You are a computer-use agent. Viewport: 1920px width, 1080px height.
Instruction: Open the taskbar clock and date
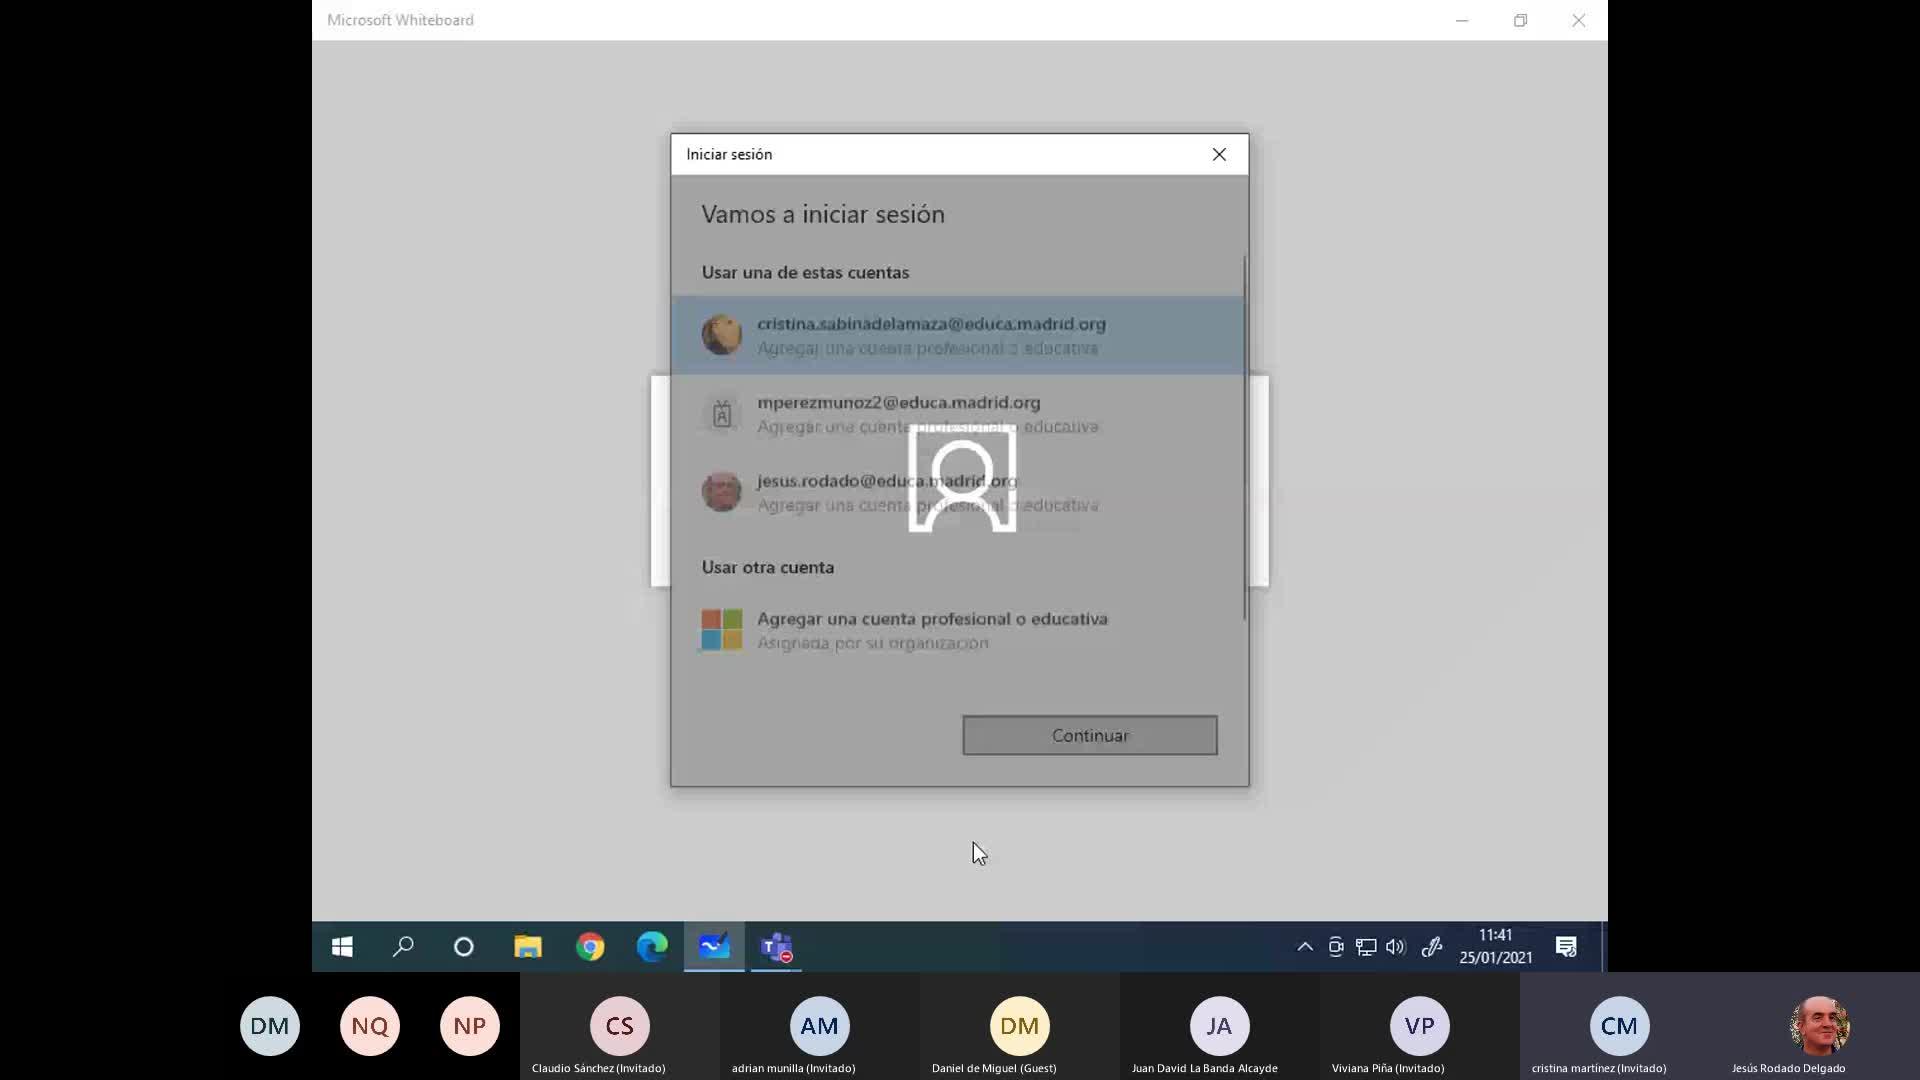(1495, 947)
